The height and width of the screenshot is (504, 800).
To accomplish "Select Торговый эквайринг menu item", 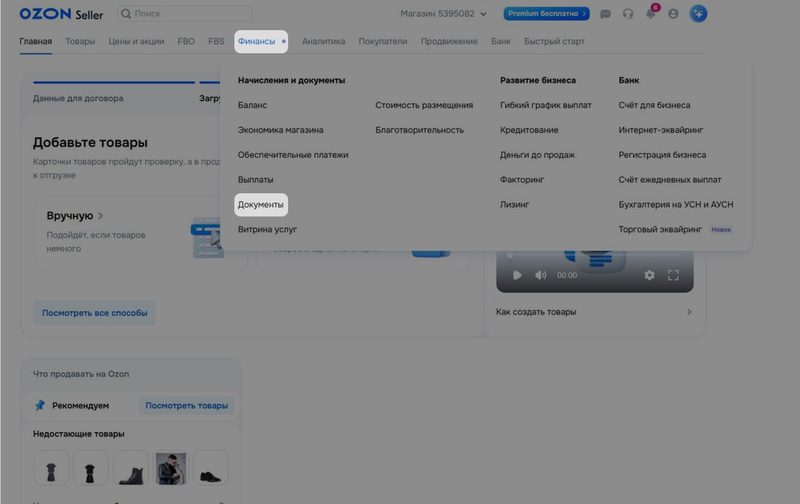I will (660, 230).
